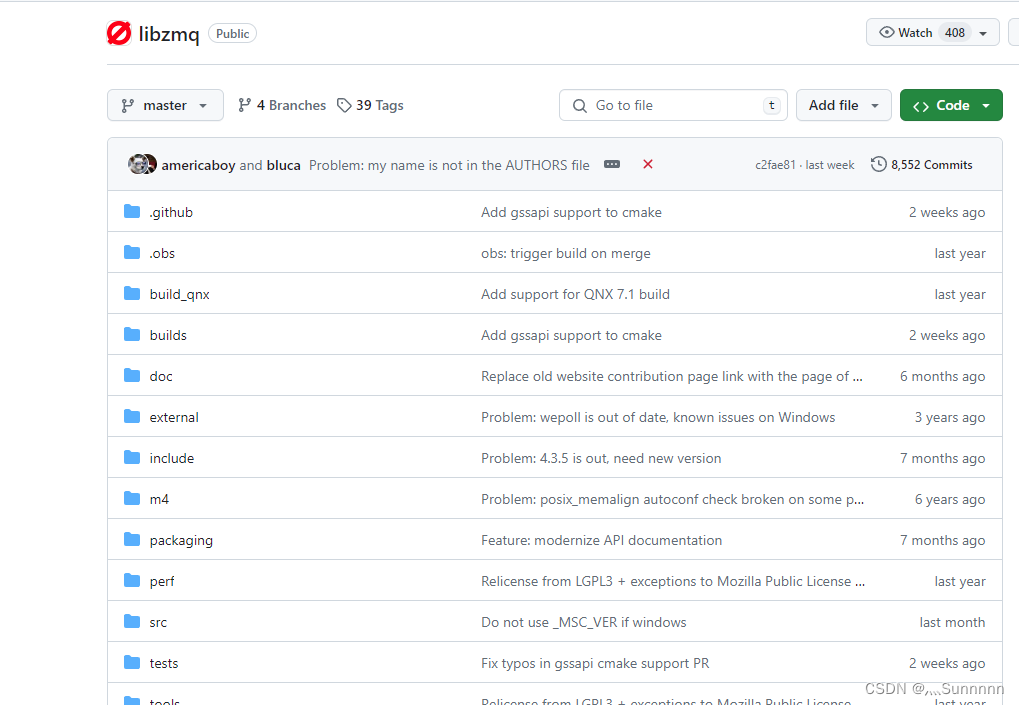Screen dimensions: 1019x705
Task: Click the americaboy and bluca avatar thumbnail
Action: (142, 164)
